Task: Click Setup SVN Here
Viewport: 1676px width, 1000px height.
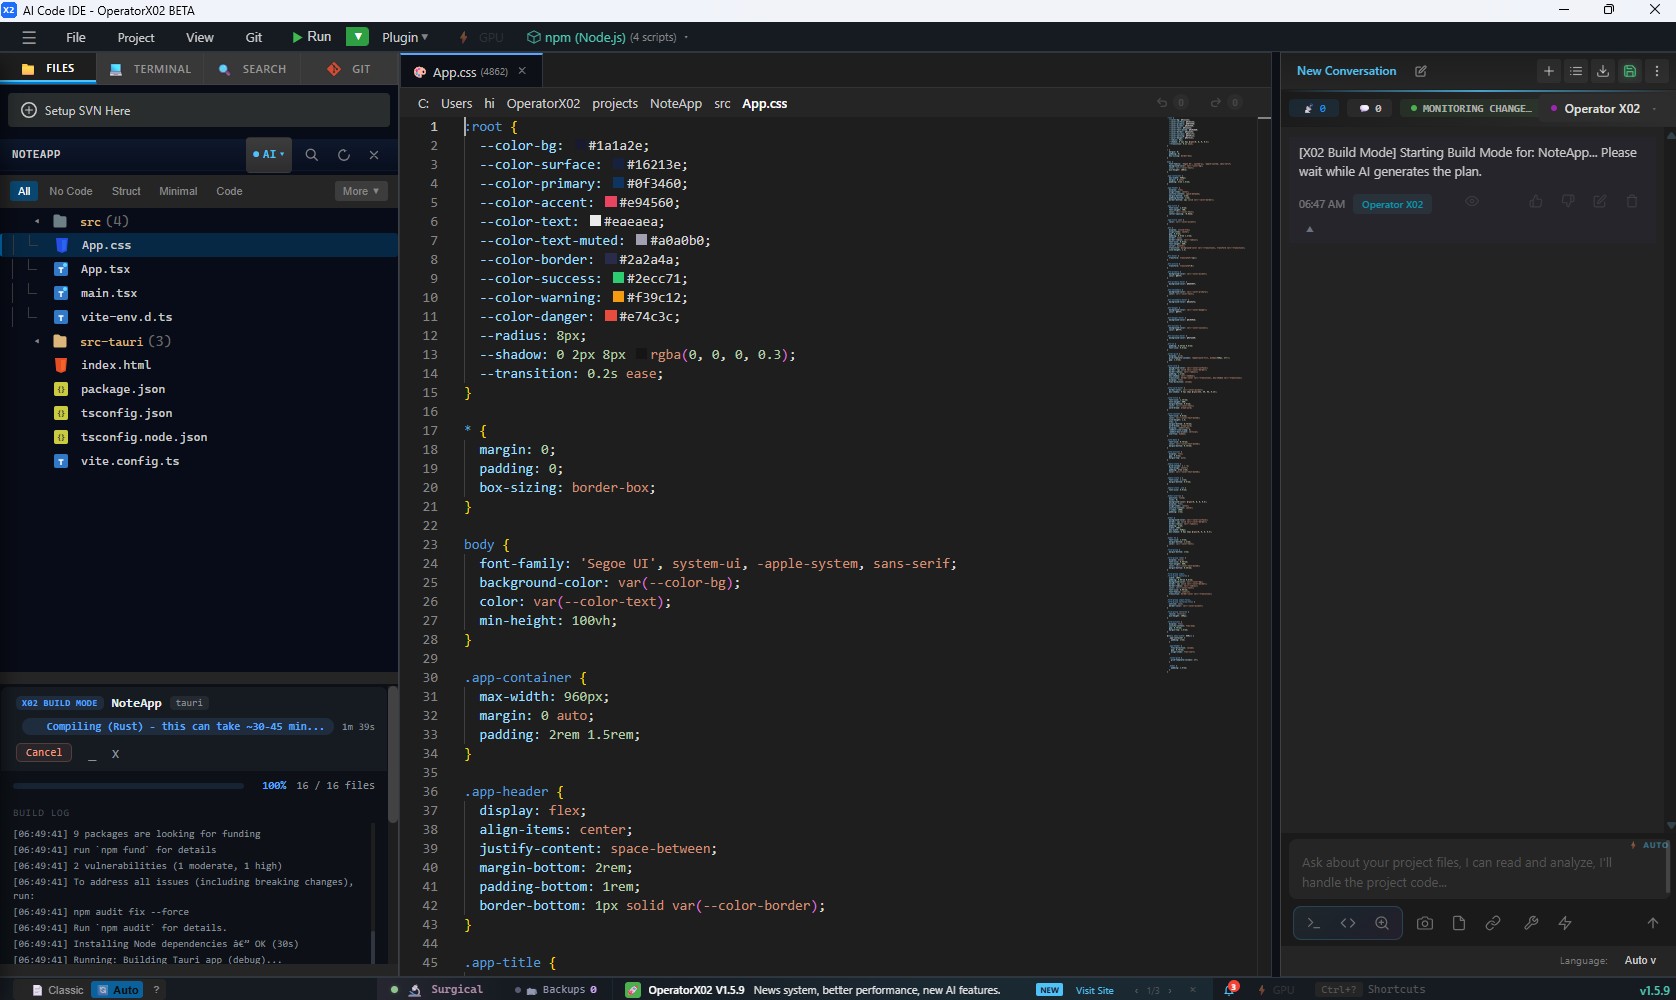Action: tap(199, 110)
